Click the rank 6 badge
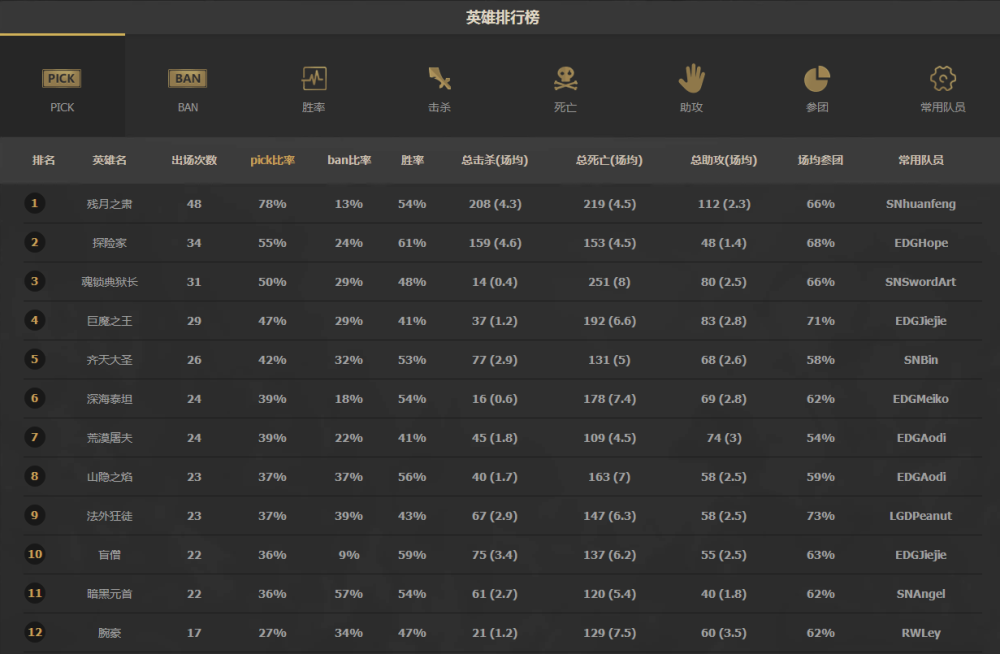The height and width of the screenshot is (654, 1000). pos(34,399)
